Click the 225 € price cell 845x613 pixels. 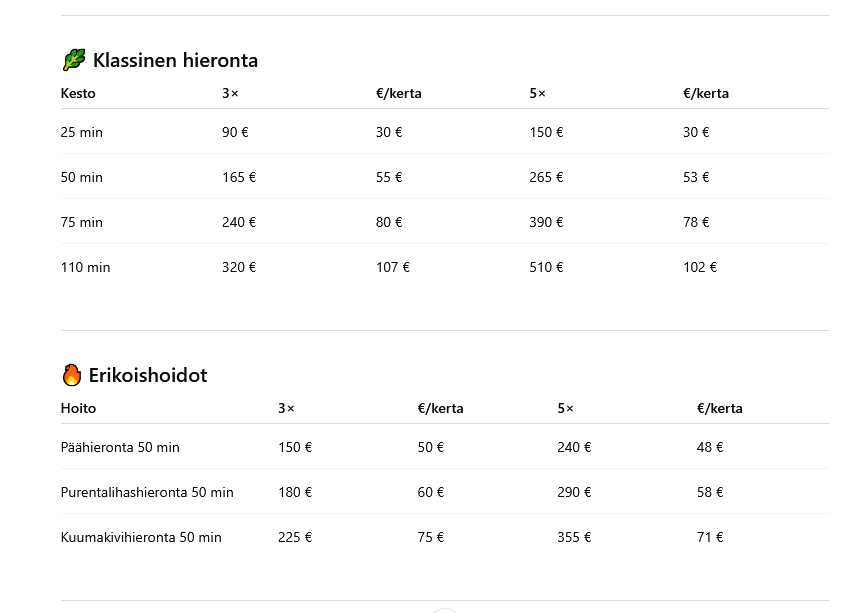(x=295, y=537)
